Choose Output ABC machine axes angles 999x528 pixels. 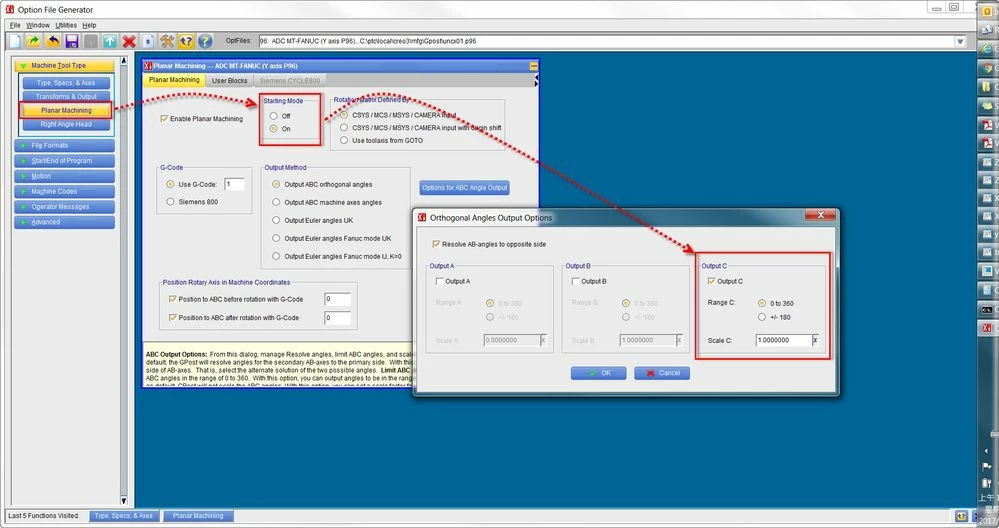[x=276, y=202]
